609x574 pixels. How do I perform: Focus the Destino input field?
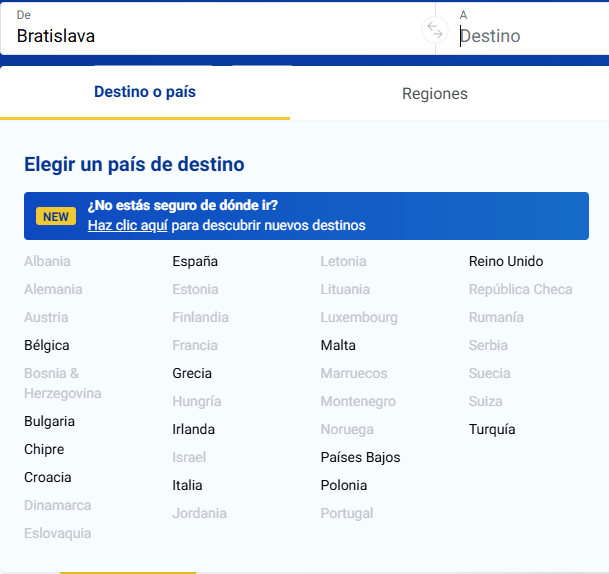(530, 36)
